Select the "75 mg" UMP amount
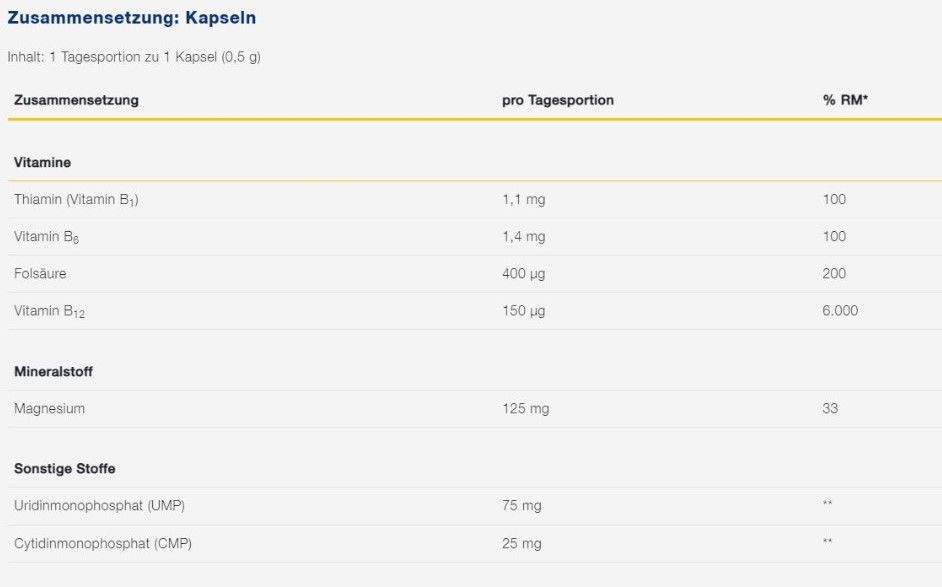This screenshot has width=942, height=587. [x=521, y=505]
